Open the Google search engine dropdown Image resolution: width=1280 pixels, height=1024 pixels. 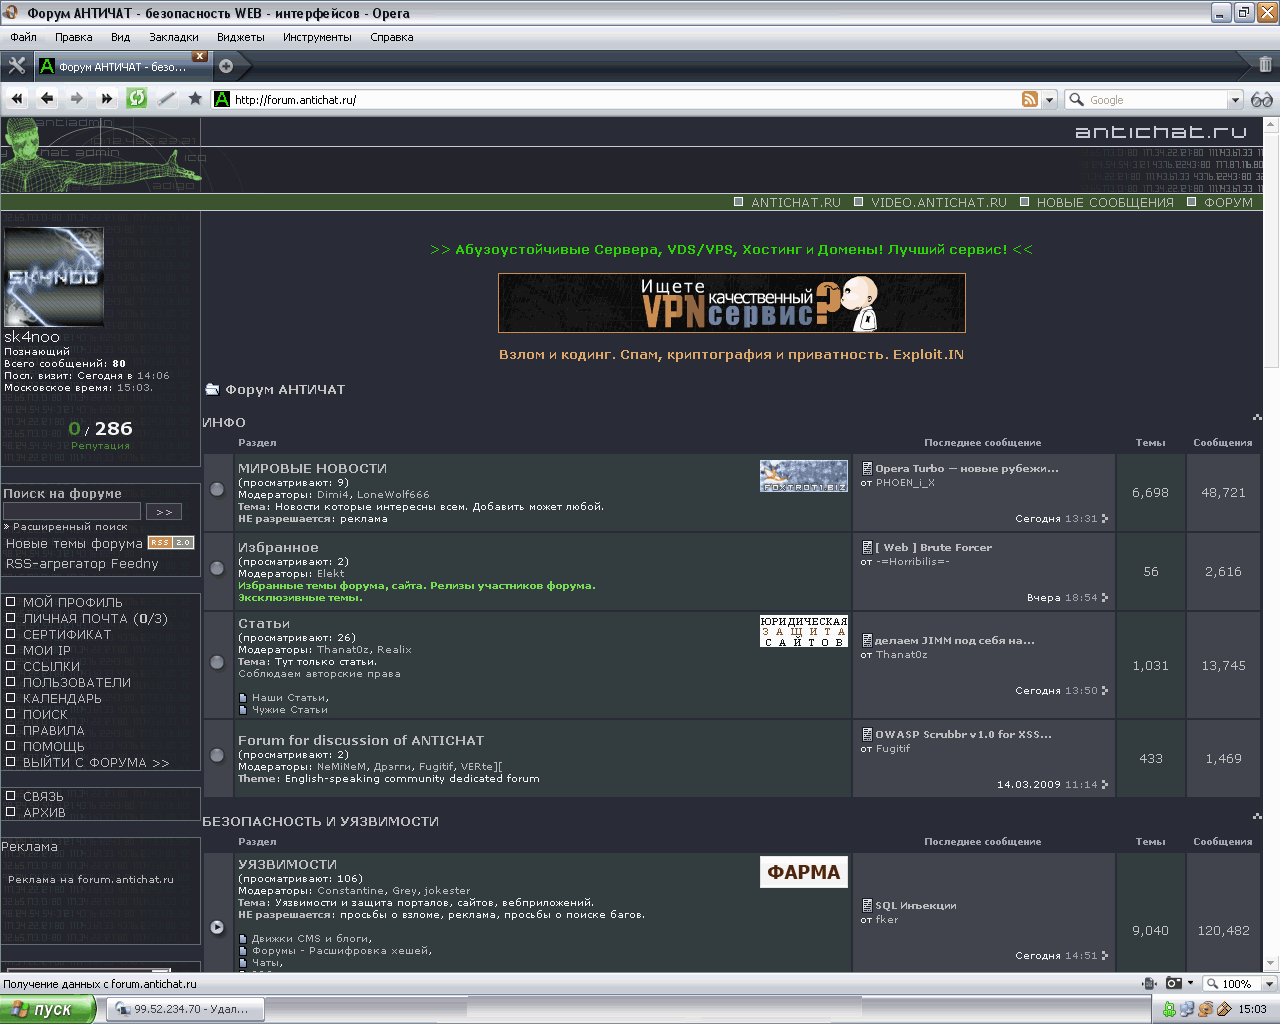[1235, 100]
